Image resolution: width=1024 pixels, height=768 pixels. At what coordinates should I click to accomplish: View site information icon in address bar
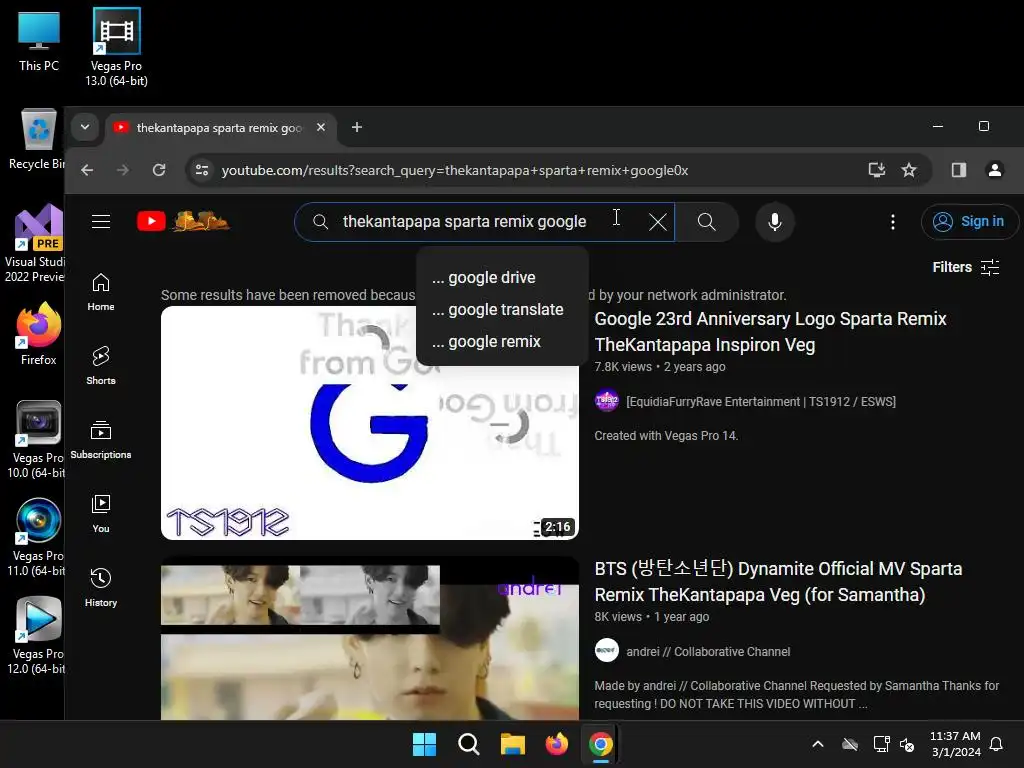[202, 170]
